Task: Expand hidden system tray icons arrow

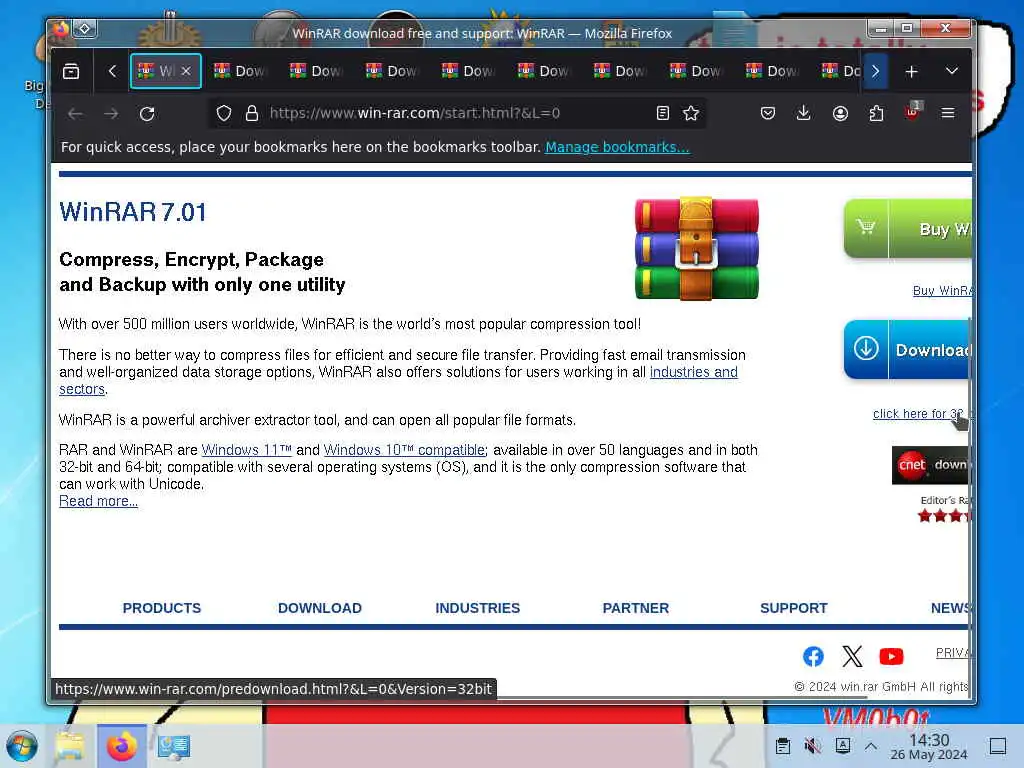Action: coord(871,746)
